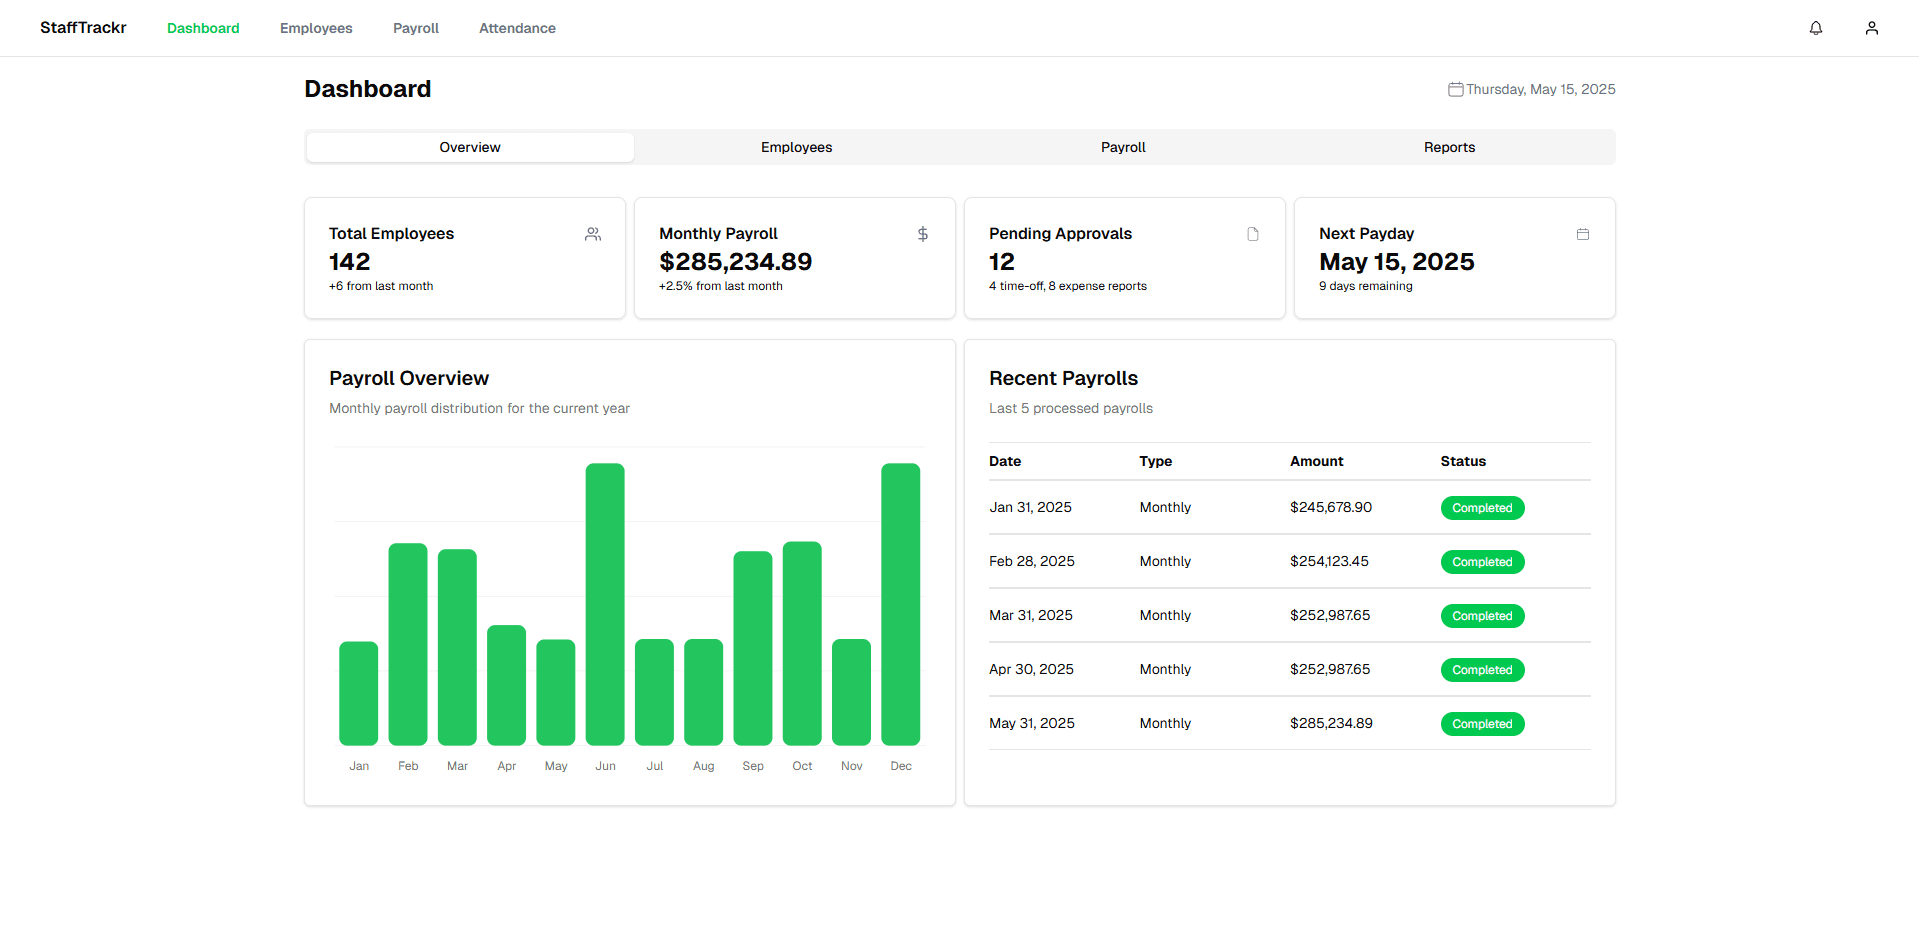The image size is (1919, 950).
Task: Switch to the Reports tab
Action: point(1449,147)
